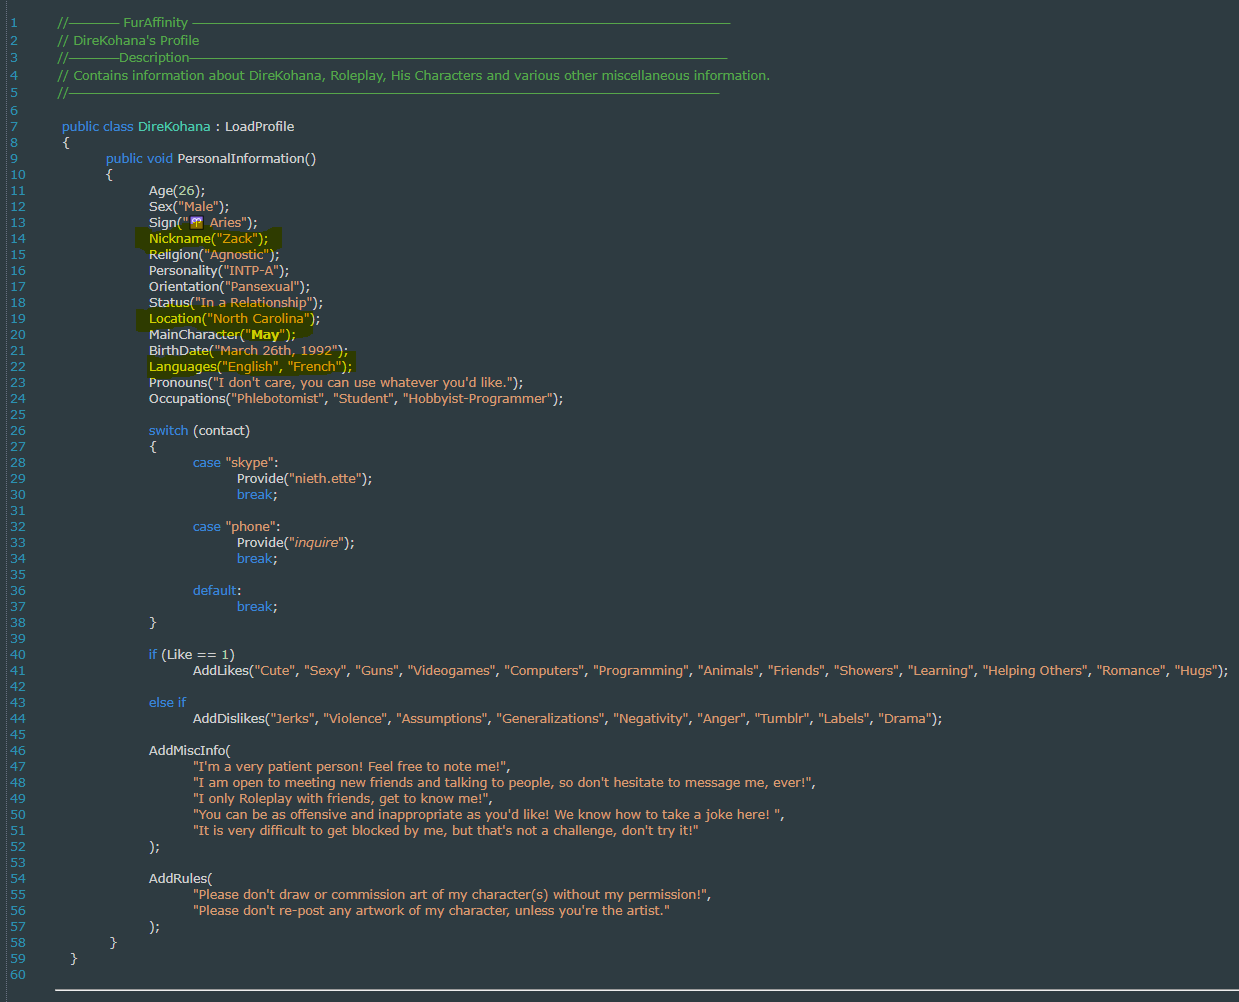Click the "LoadProfile" base class name
1239x1002 pixels.
[x=259, y=127]
